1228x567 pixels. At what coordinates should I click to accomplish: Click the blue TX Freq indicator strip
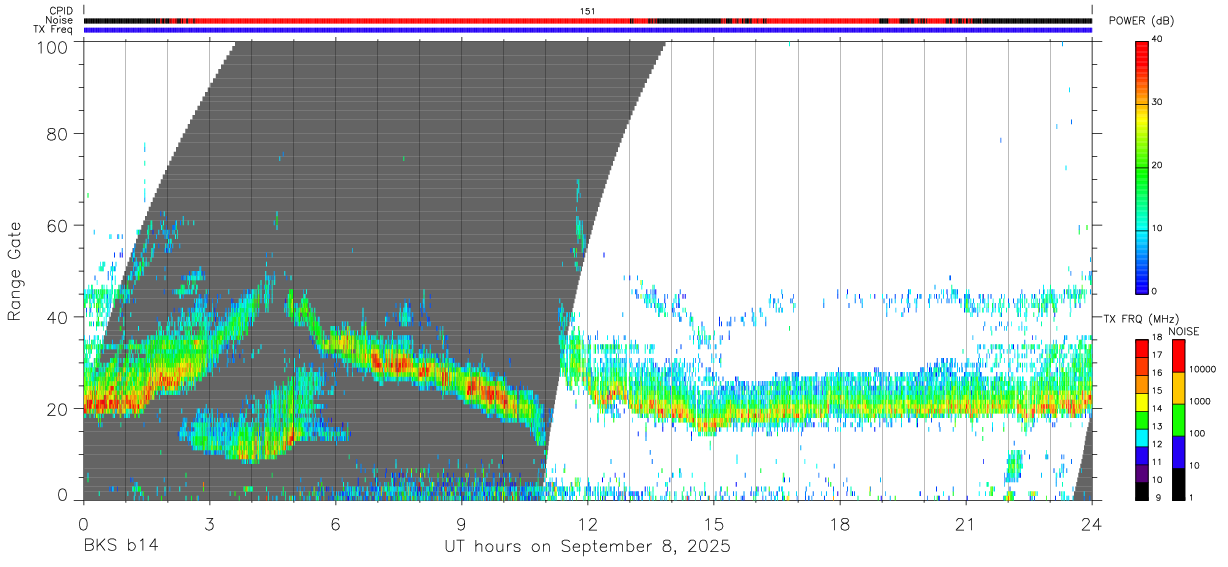(x=588, y=29)
